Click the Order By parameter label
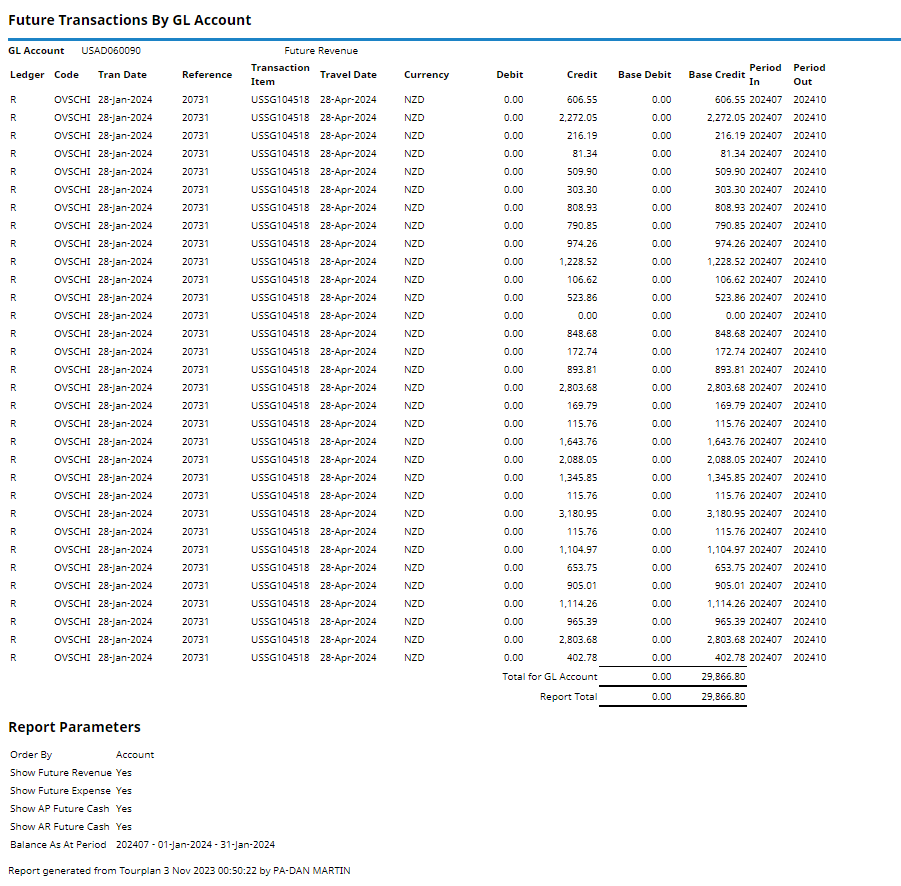Viewport: 901px width, 886px height. tap(31, 754)
